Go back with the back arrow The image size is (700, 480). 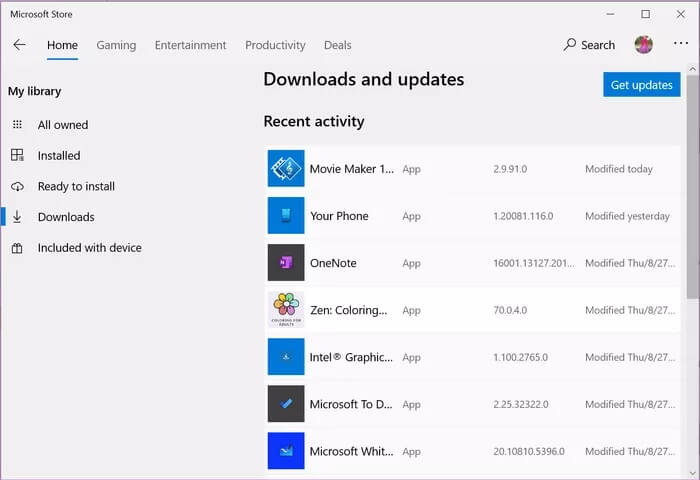click(x=19, y=45)
